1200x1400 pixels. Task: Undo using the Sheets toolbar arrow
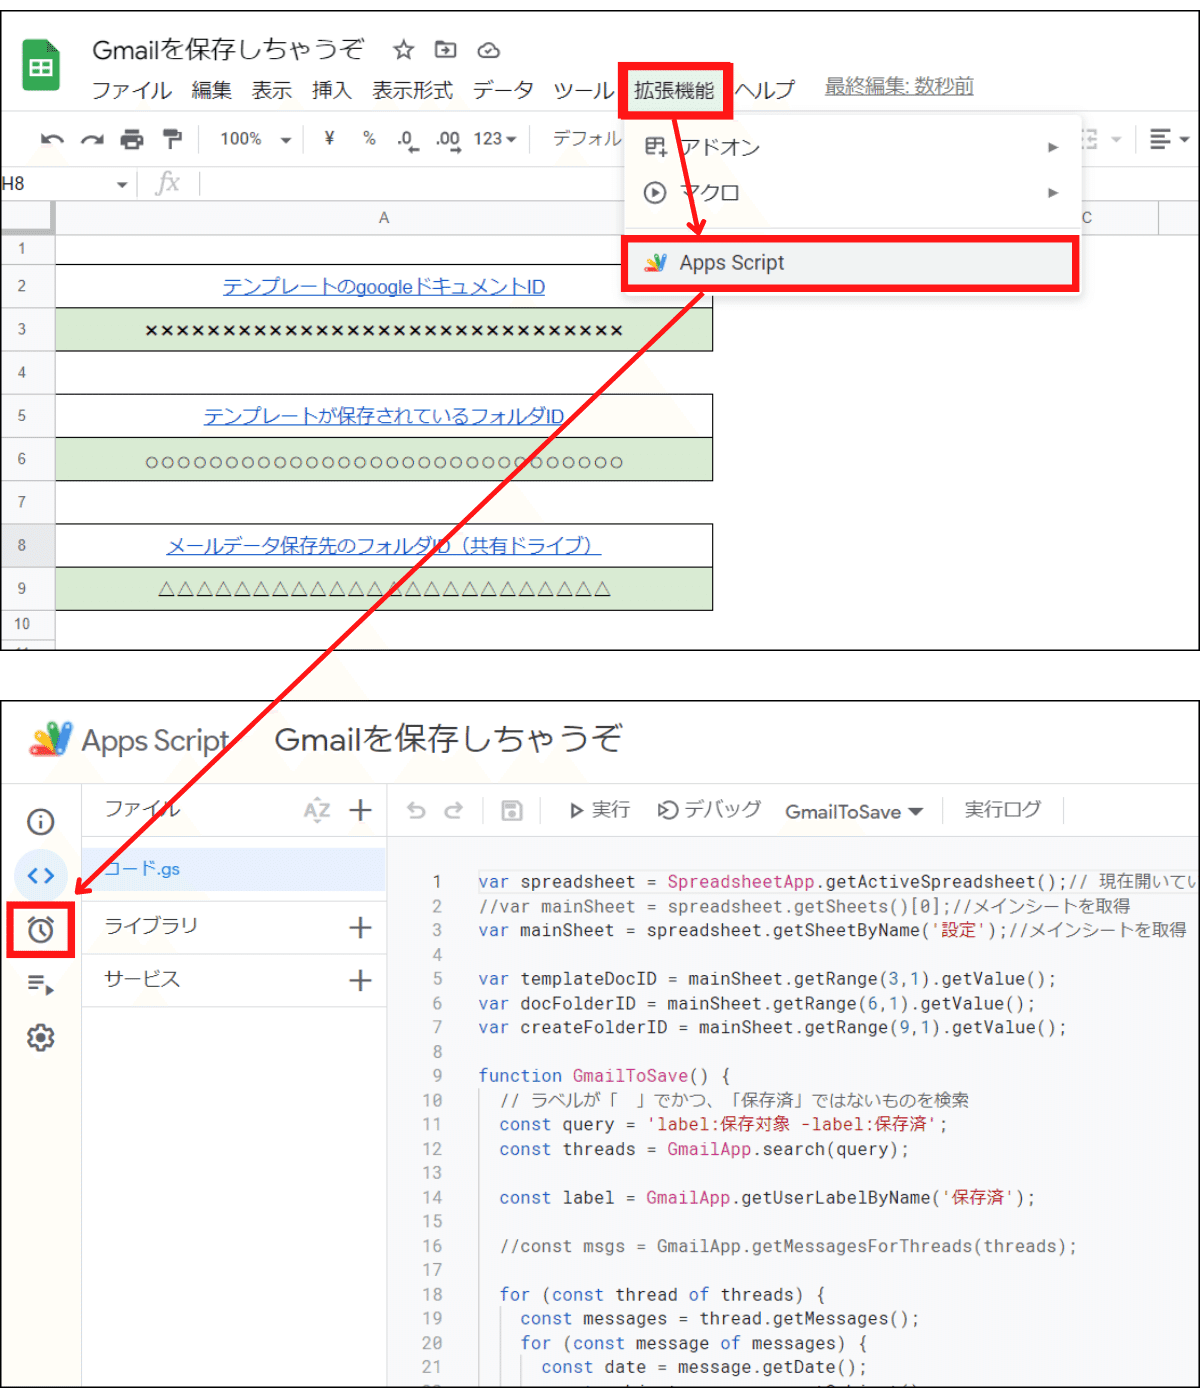(52, 139)
